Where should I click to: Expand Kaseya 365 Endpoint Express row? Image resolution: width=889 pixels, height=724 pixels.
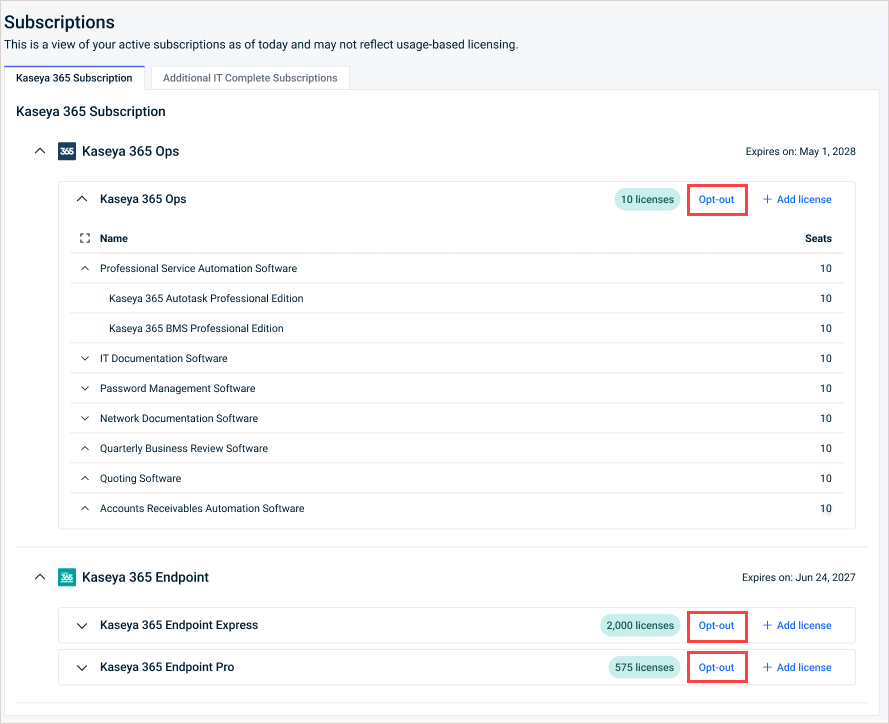tap(82, 625)
